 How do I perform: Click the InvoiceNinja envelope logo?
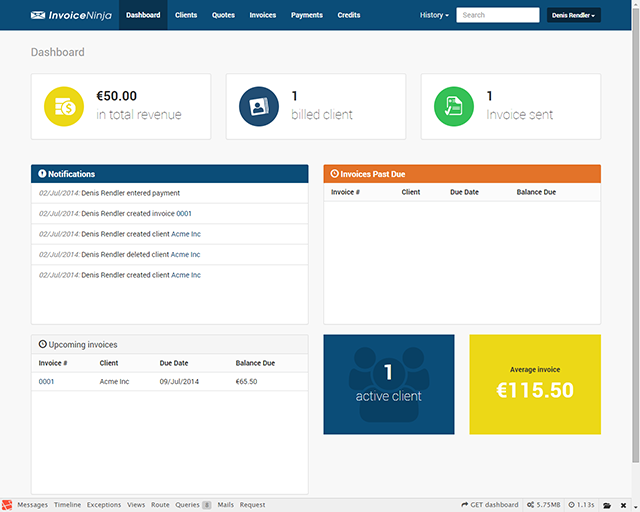tap(38, 16)
